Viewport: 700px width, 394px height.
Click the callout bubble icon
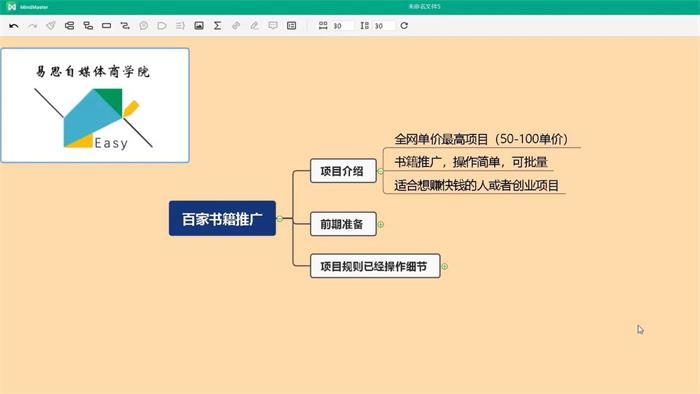click(144, 26)
